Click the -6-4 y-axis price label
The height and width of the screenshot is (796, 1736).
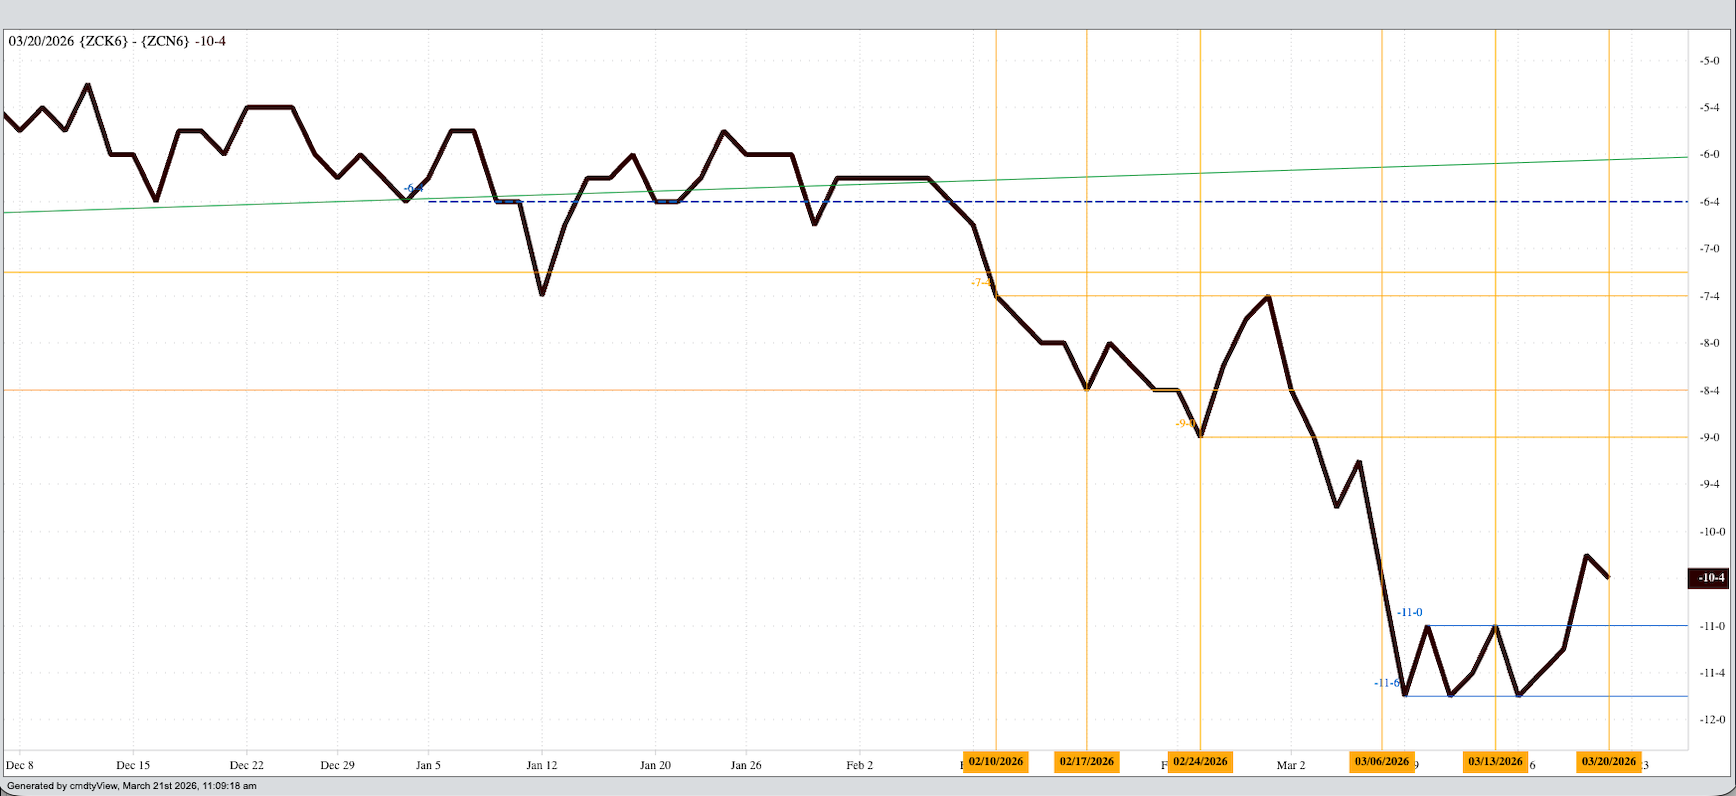pyautogui.click(x=1710, y=202)
